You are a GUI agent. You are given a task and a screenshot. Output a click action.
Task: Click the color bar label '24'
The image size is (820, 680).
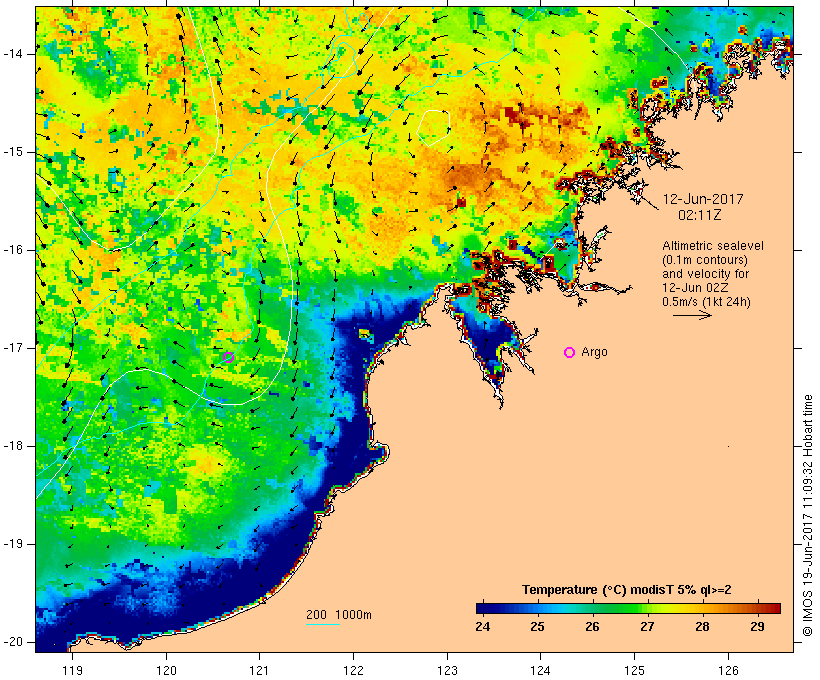[x=483, y=627]
